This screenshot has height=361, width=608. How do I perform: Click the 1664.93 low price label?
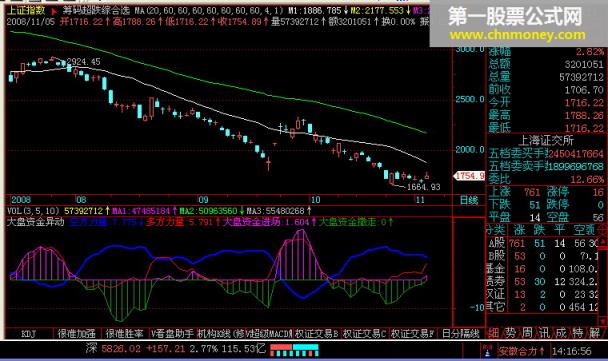click(x=423, y=187)
